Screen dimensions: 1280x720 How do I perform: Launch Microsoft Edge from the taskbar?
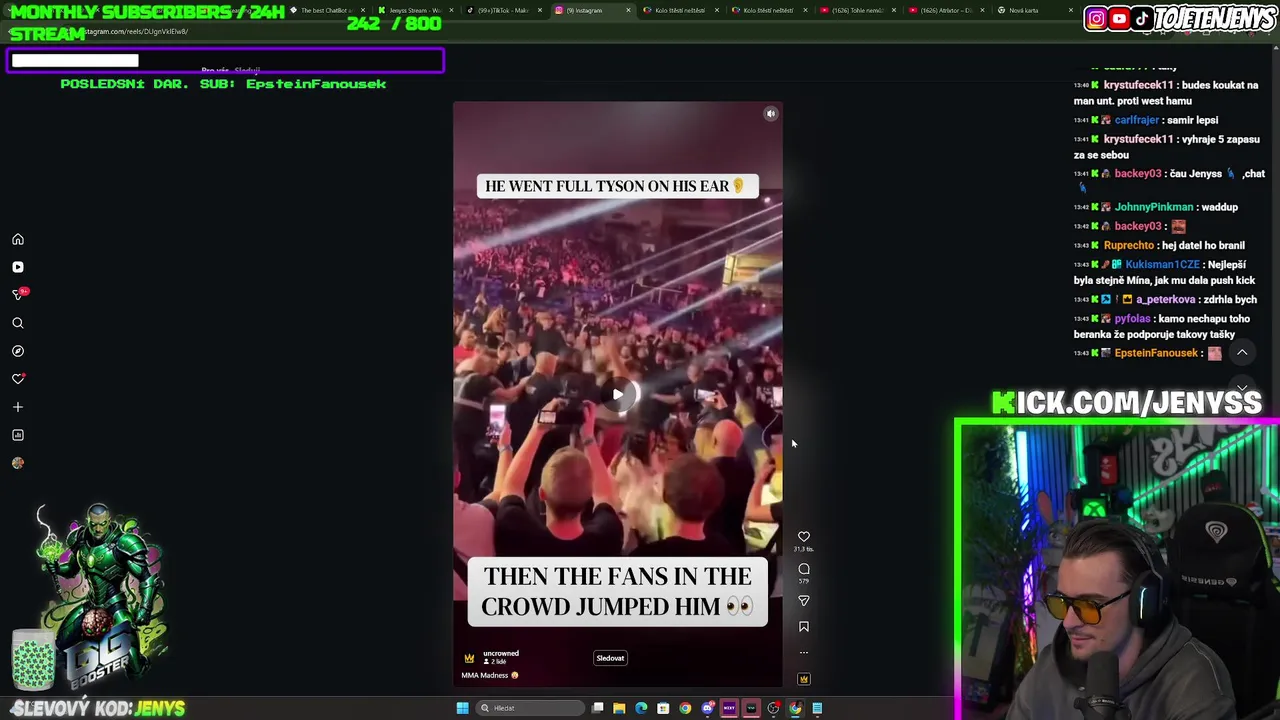641,708
